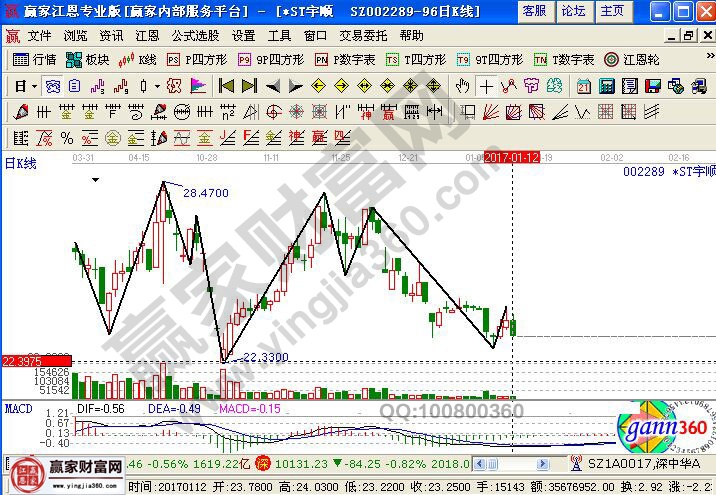
Task: Click the 论坛 forum button
Action: [x=574, y=11]
